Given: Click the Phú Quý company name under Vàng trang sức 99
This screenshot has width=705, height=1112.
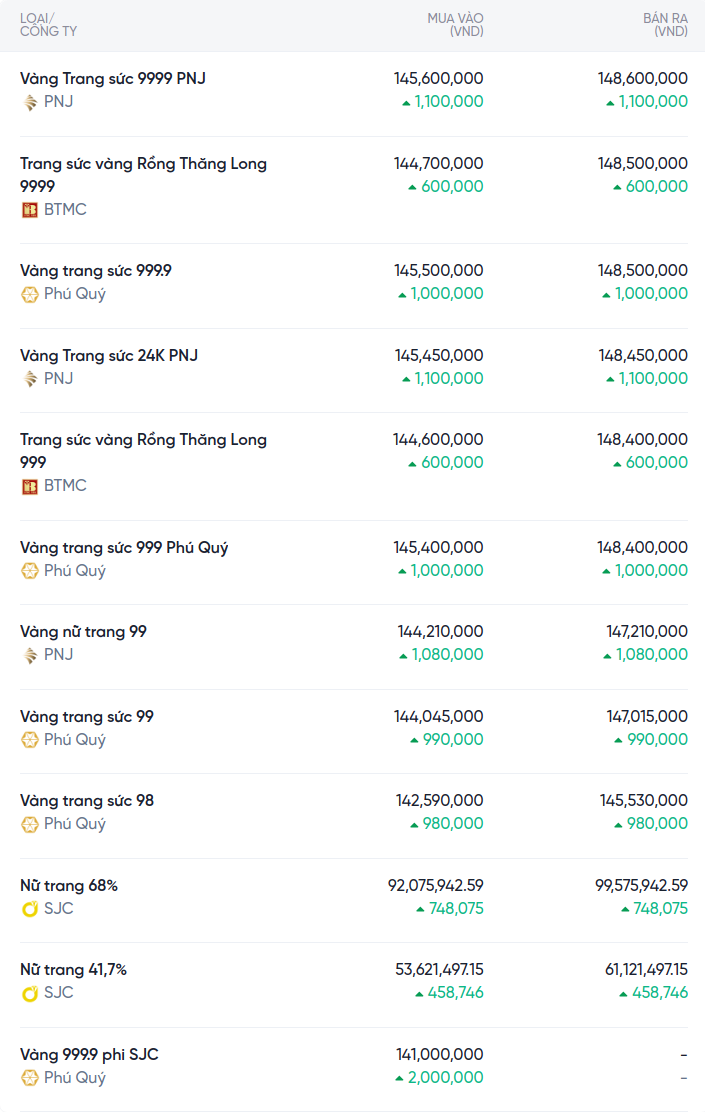Looking at the screenshot, I should [74, 740].
